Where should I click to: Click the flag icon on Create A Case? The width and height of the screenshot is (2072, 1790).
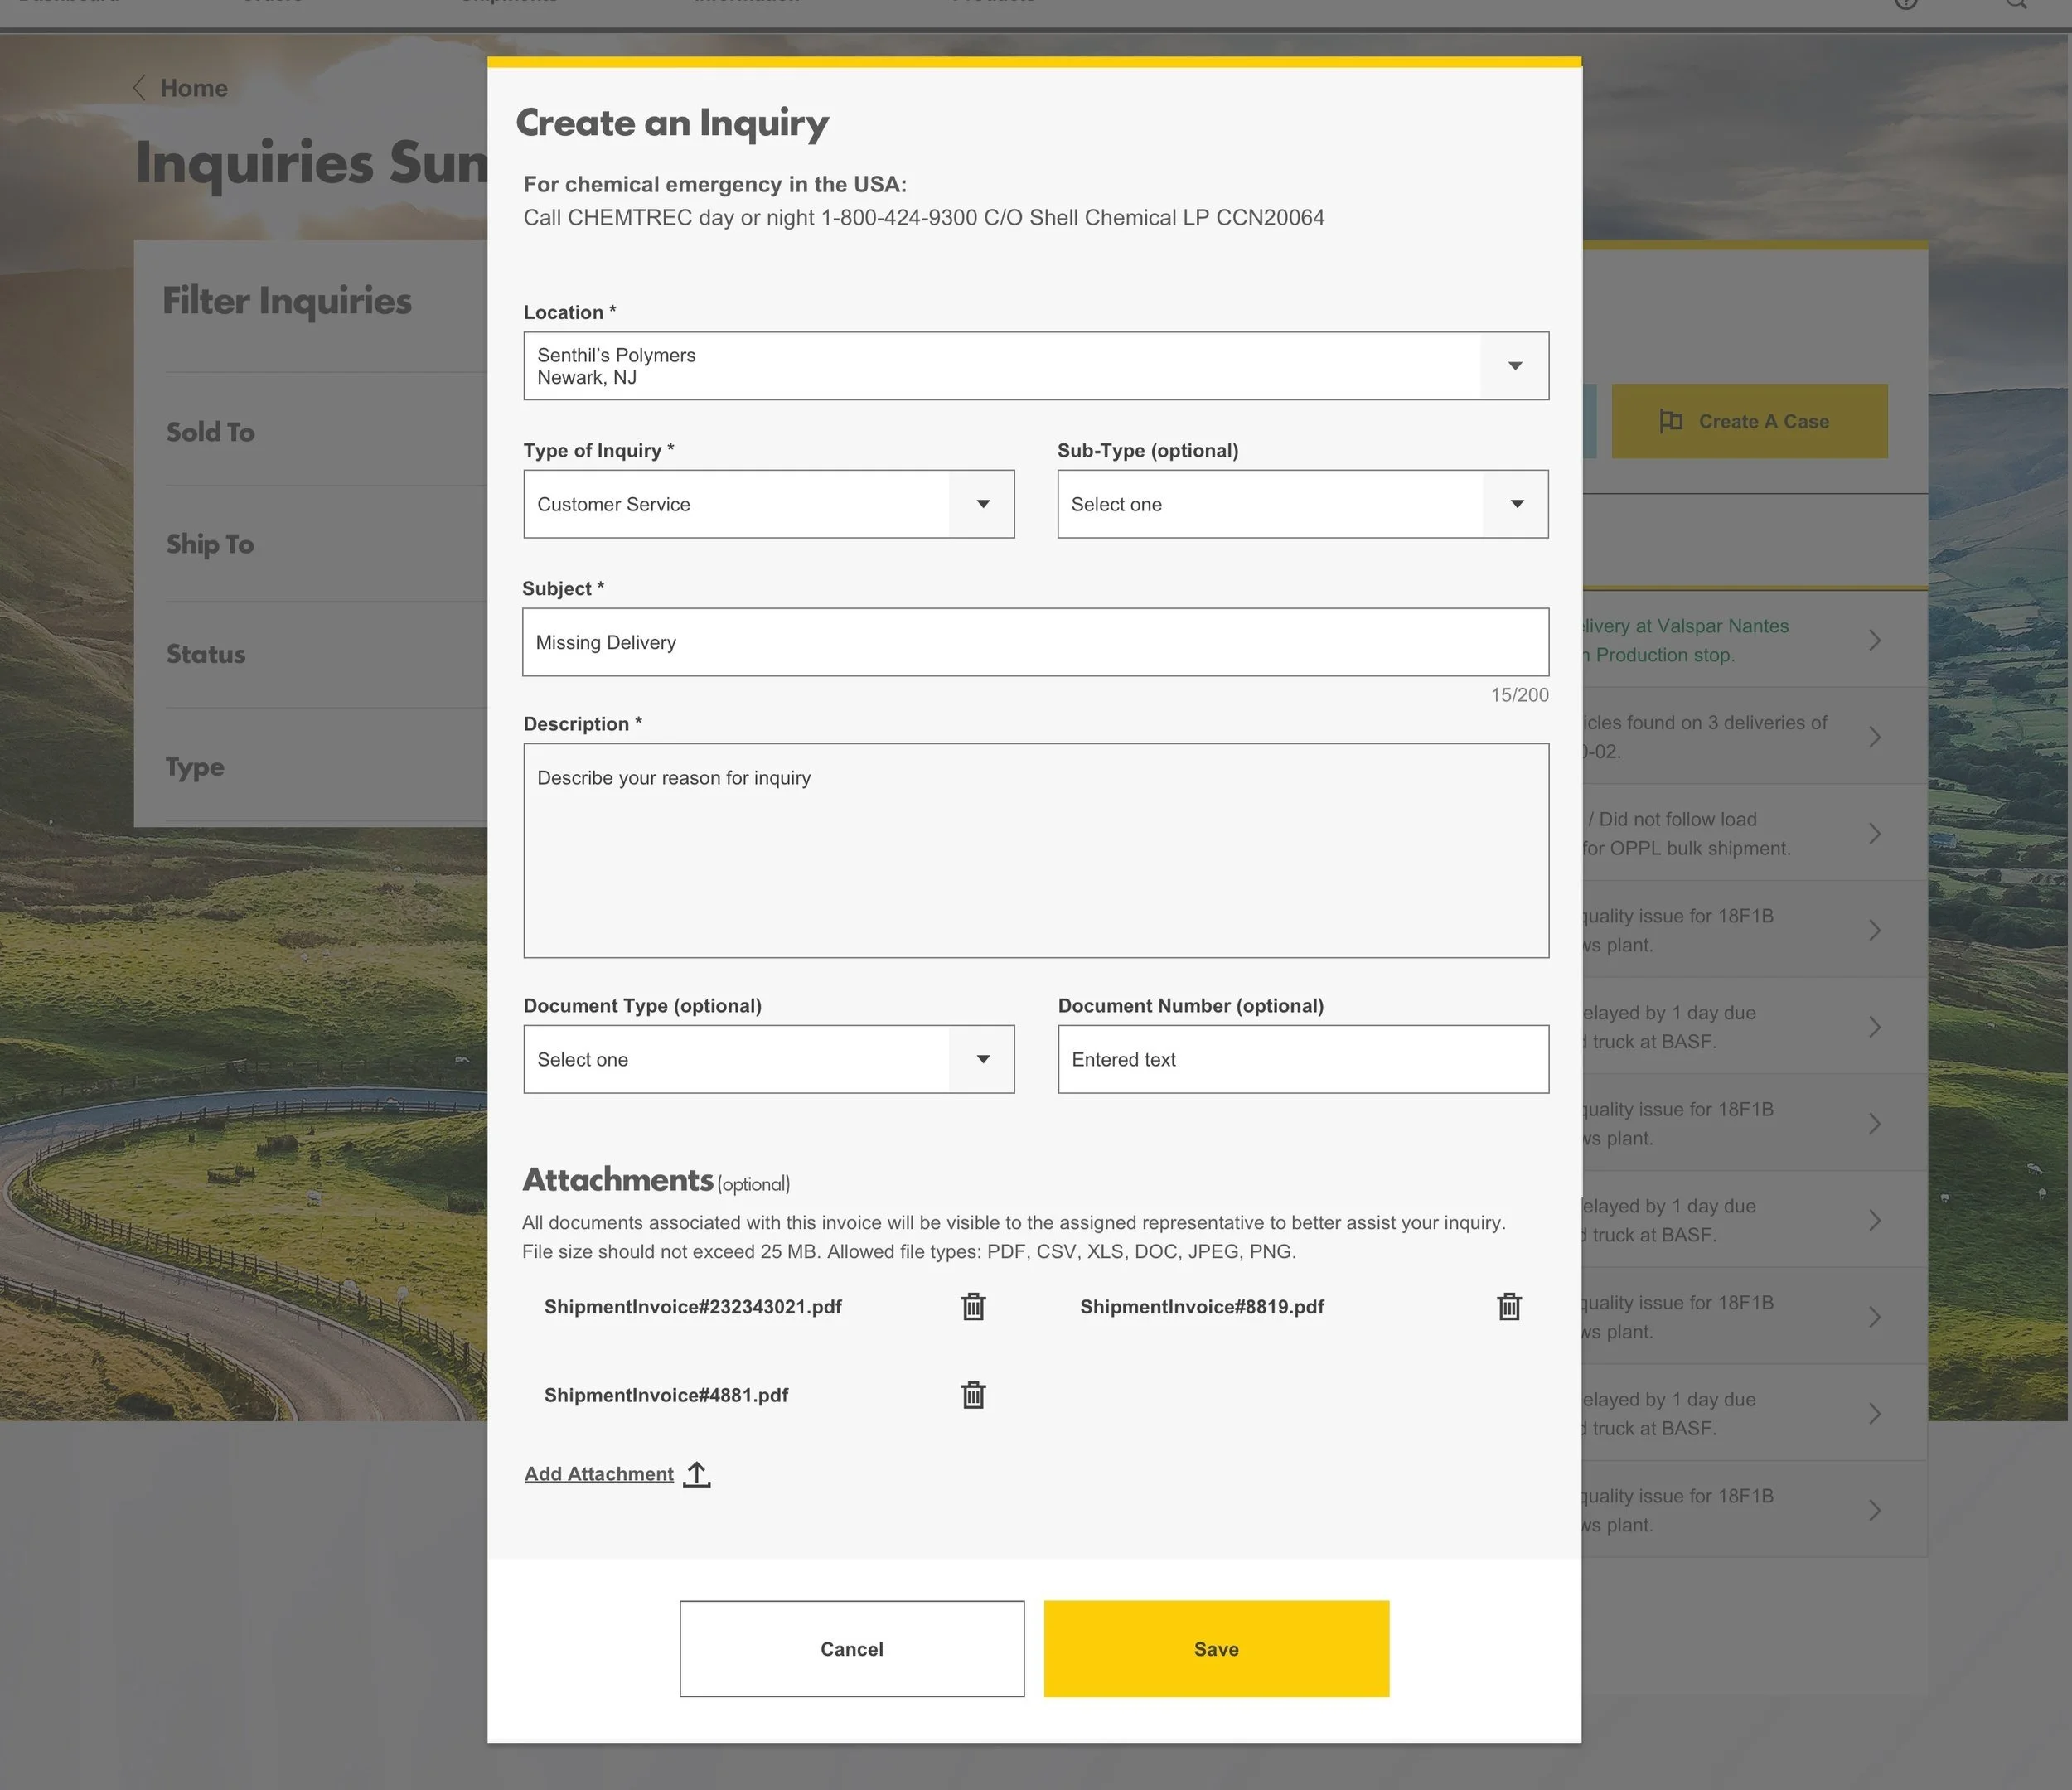(1671, 421)
